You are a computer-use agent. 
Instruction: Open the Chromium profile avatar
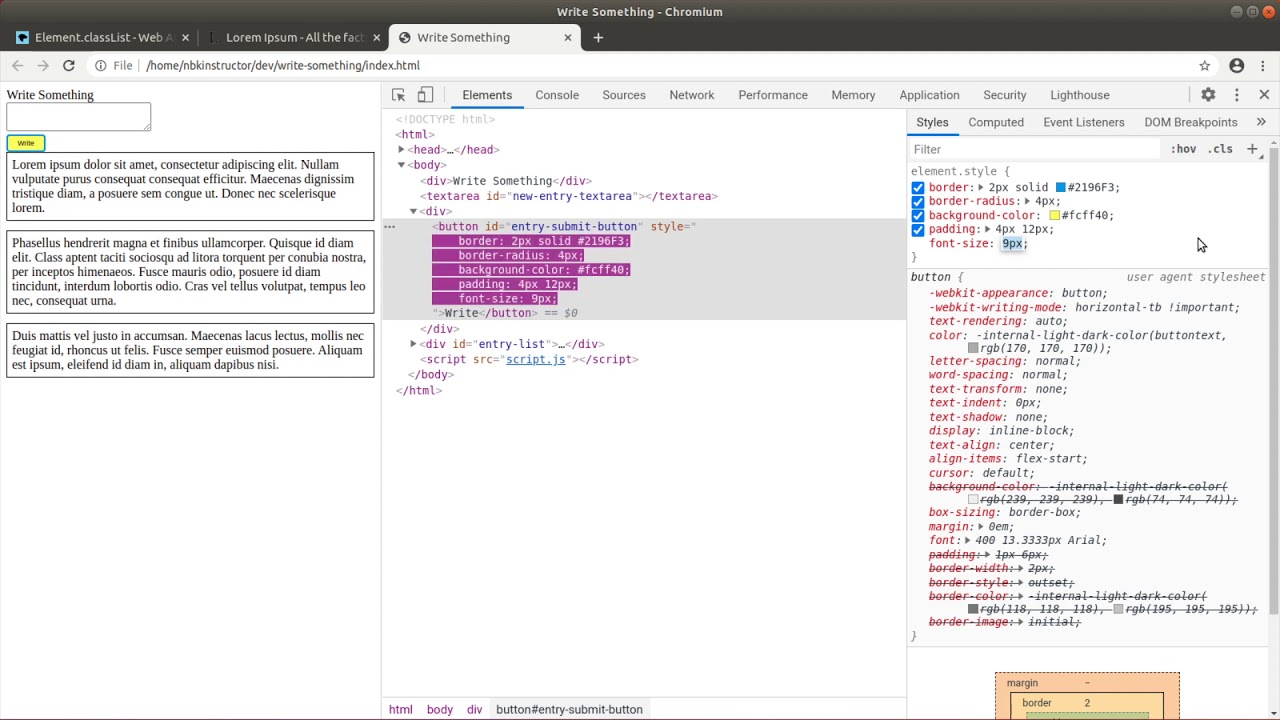click(x=1237, y=65)
